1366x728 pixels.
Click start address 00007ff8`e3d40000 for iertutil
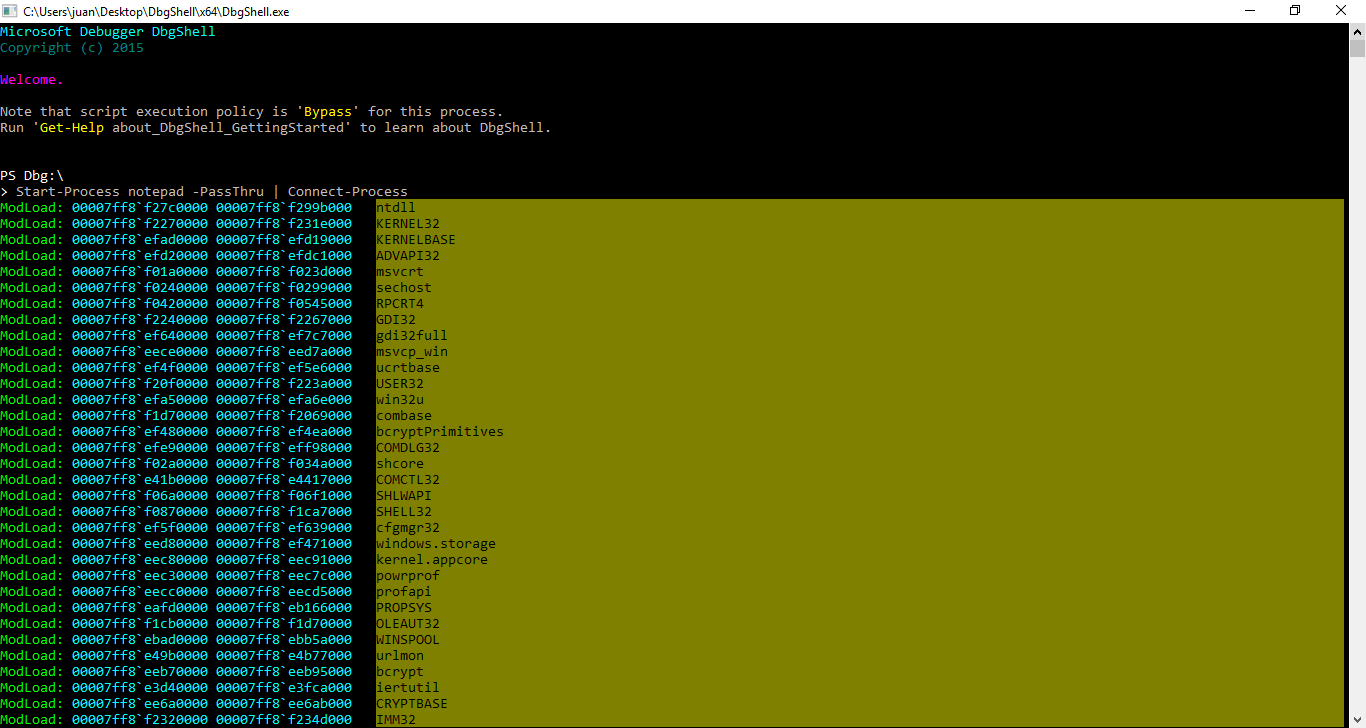[x=140, y=688]
